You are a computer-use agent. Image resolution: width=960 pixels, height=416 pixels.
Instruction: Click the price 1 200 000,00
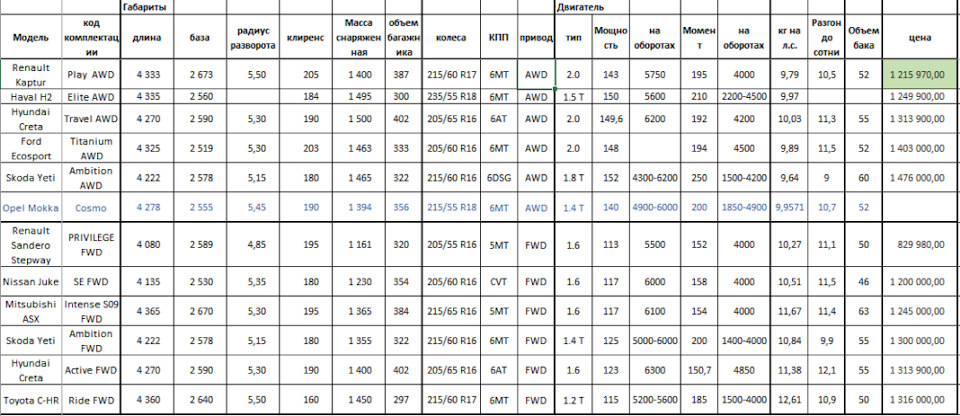(x=920, y=282)
